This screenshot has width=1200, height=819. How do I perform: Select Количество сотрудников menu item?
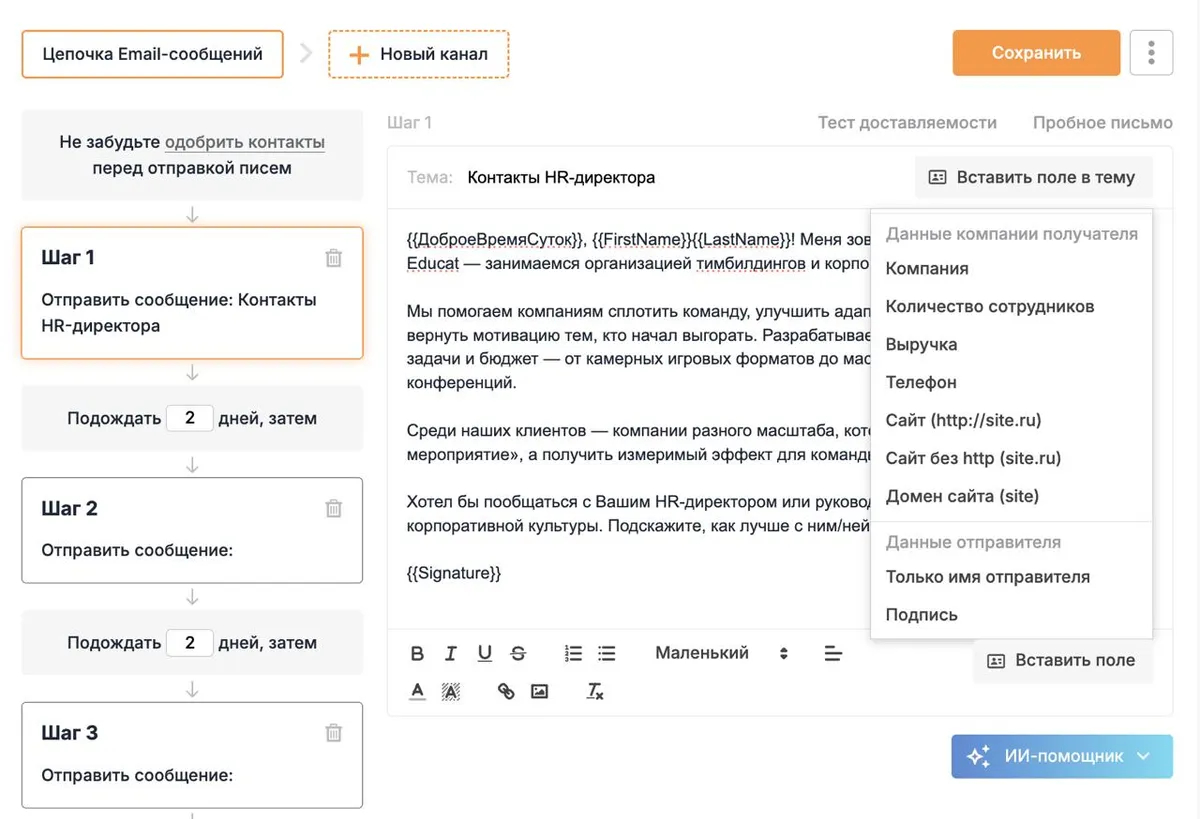[990, 307]
